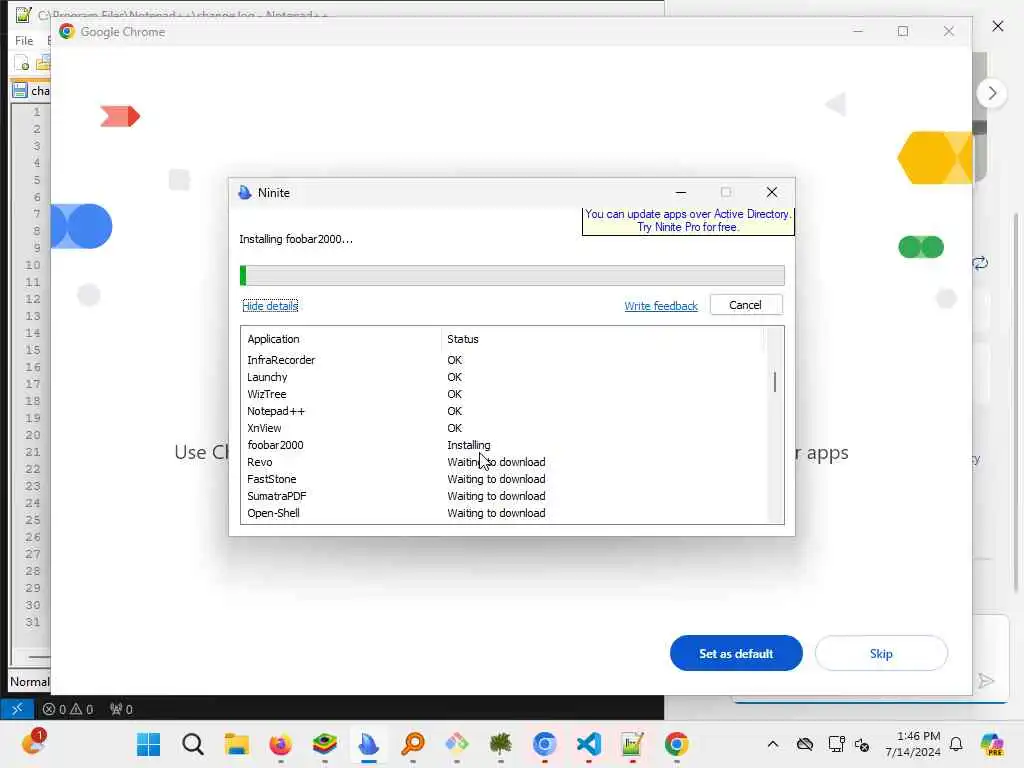Open BlueStacks from the taskbar
Viewport: 1024px width, 768px height.
325,744
